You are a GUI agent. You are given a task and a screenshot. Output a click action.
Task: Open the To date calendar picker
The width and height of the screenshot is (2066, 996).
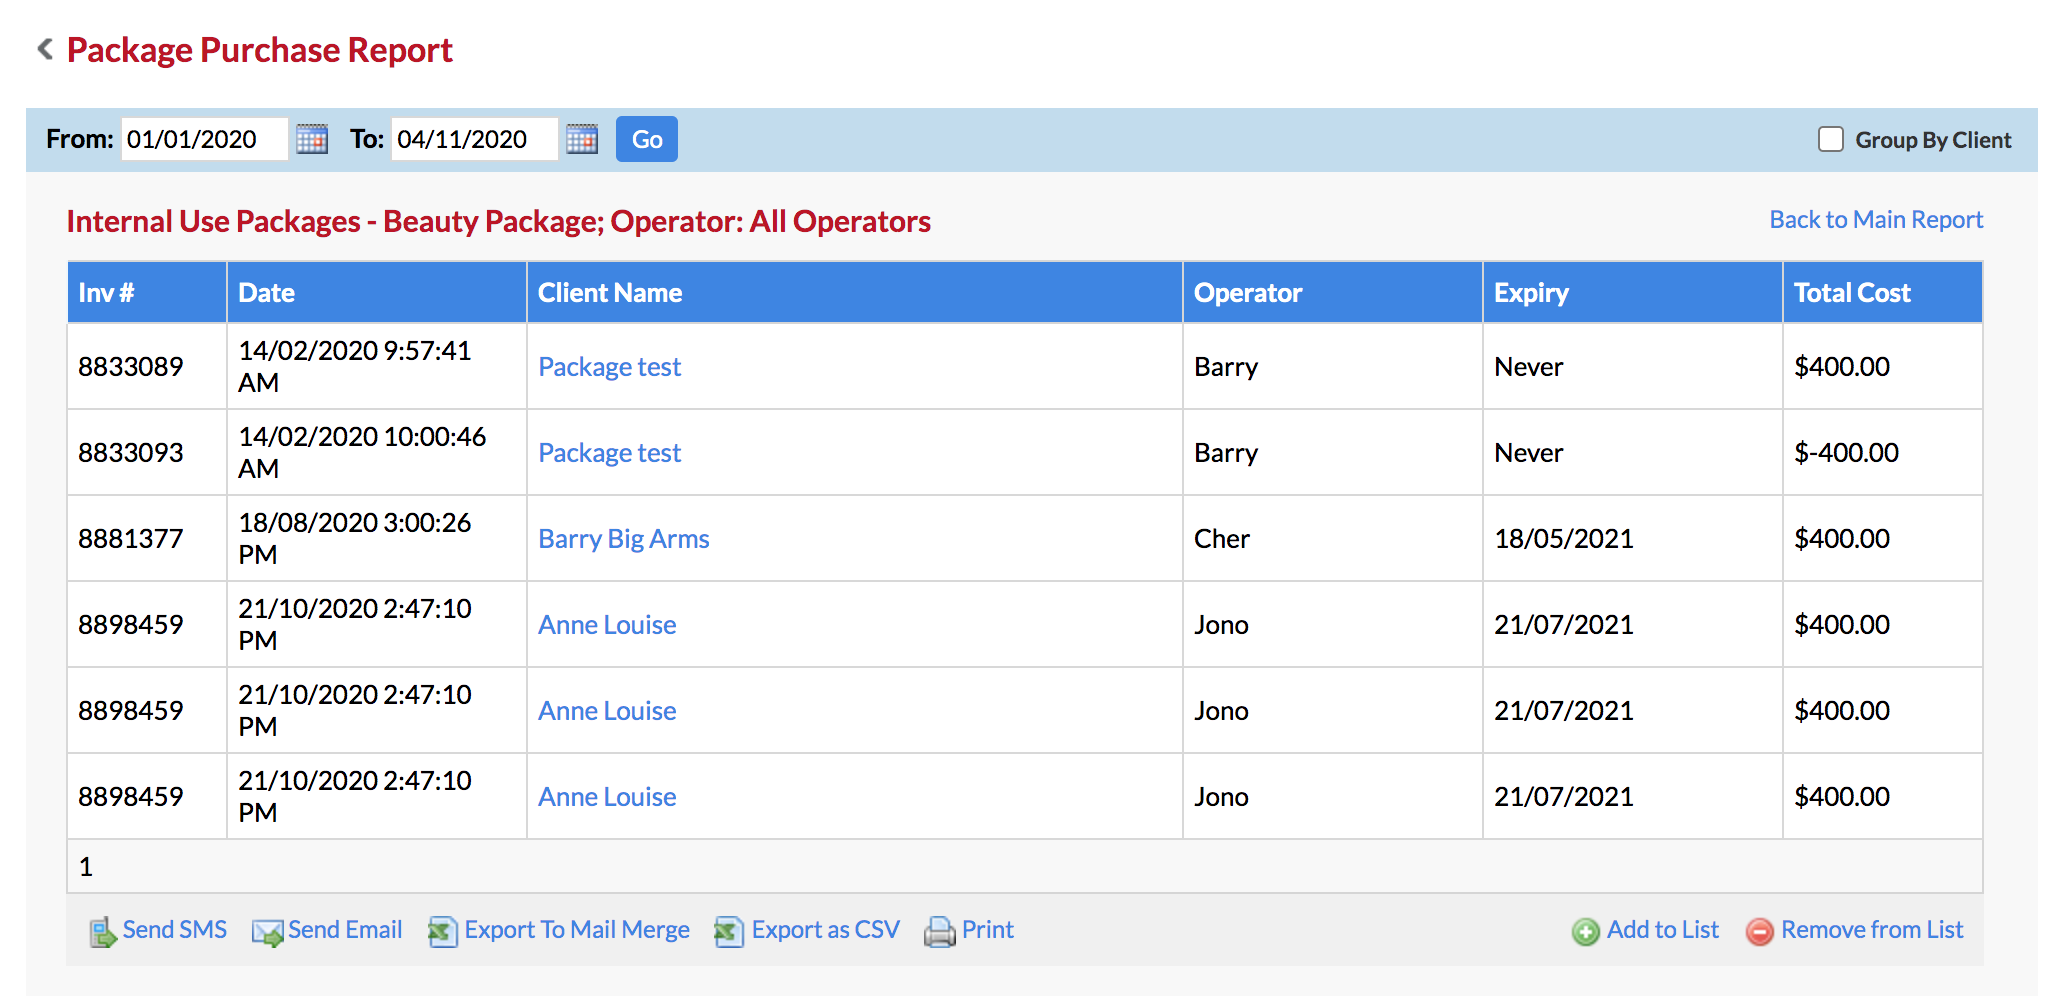(x=582, y=139)
